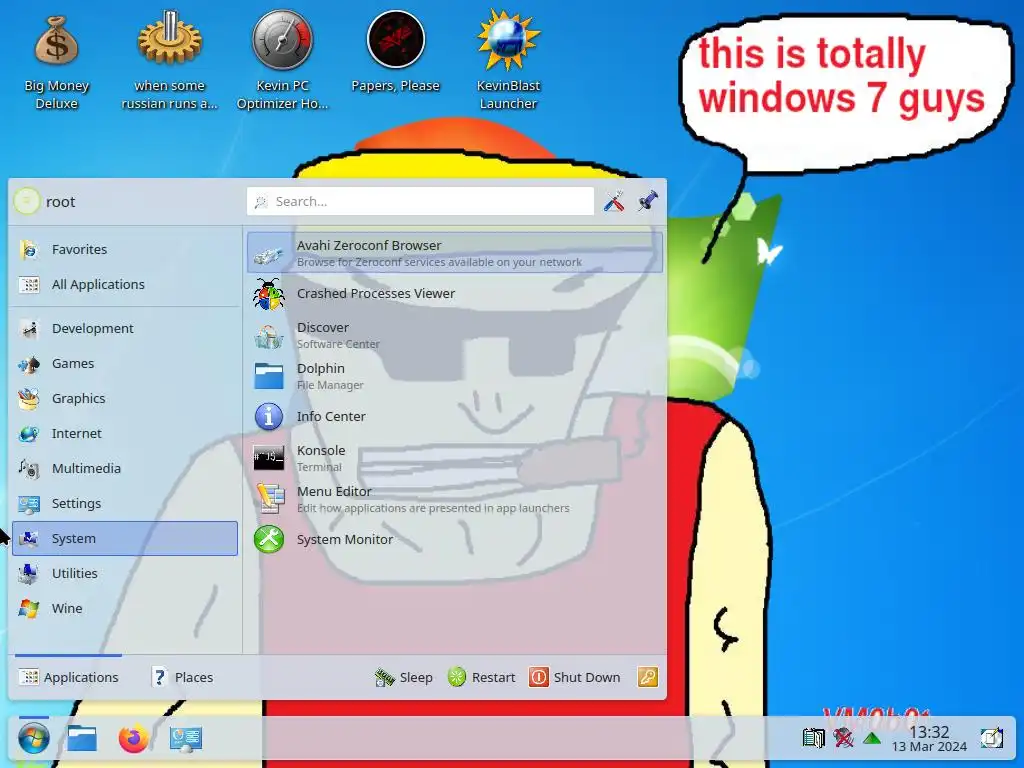Open system settings taskbar icon
The height and width of the screenshot is (768, 1024).
tap(185, 739)
